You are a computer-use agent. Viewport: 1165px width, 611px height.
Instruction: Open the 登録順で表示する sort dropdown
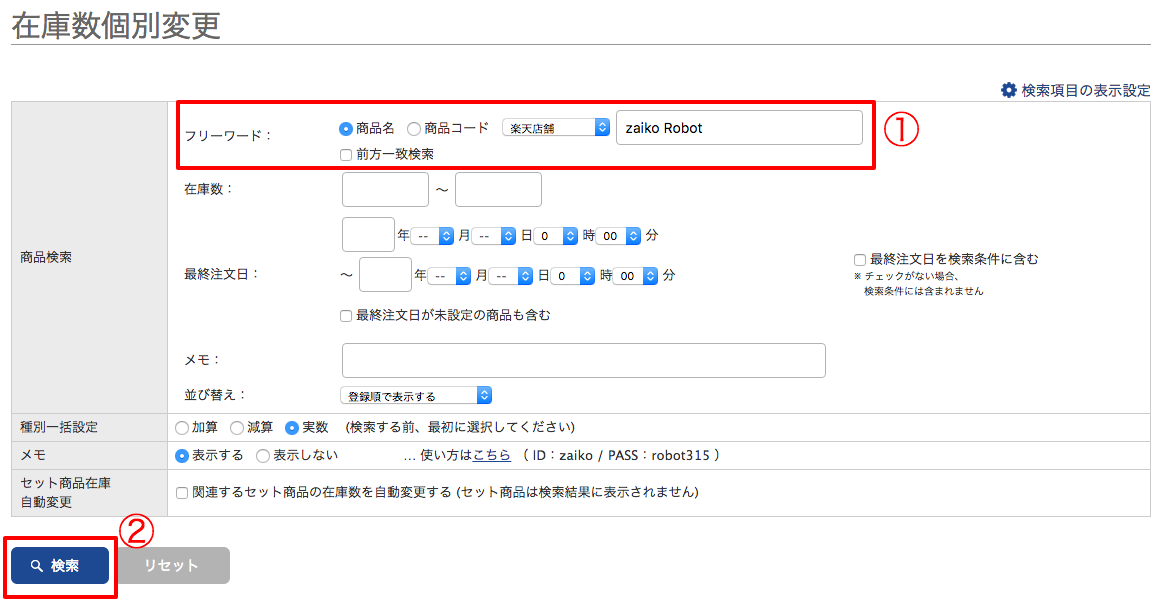[x=416, y=396]
